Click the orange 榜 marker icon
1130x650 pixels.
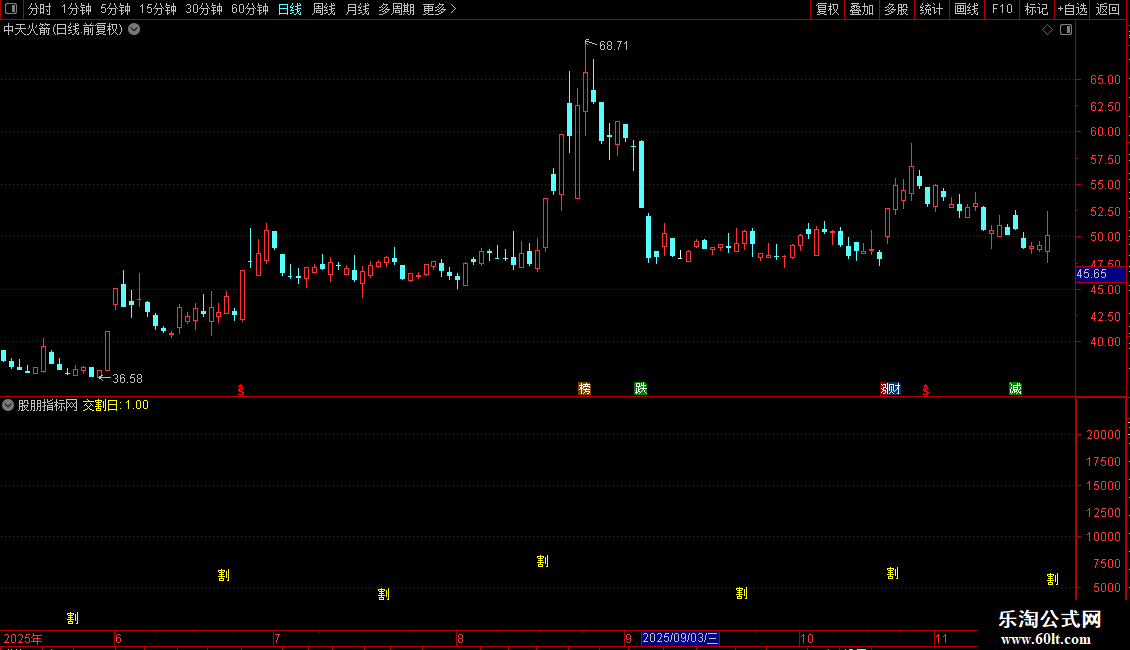click(x=584, y=388)
